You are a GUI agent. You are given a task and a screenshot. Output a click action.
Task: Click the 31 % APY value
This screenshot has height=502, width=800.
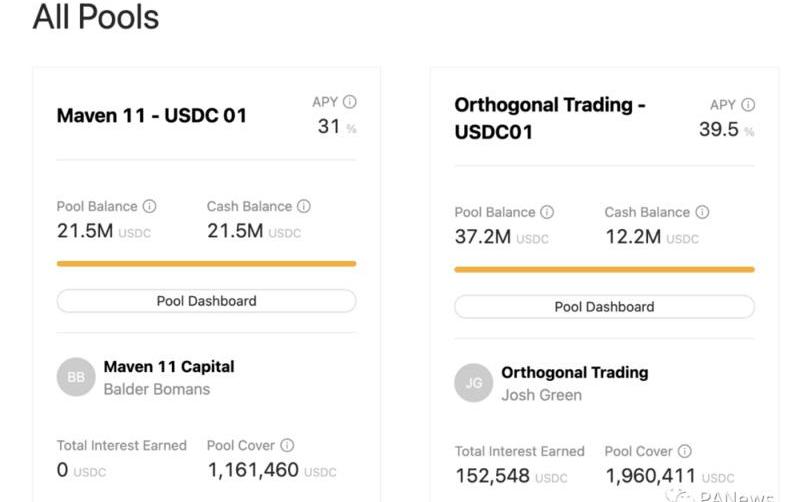coord(337,127)
